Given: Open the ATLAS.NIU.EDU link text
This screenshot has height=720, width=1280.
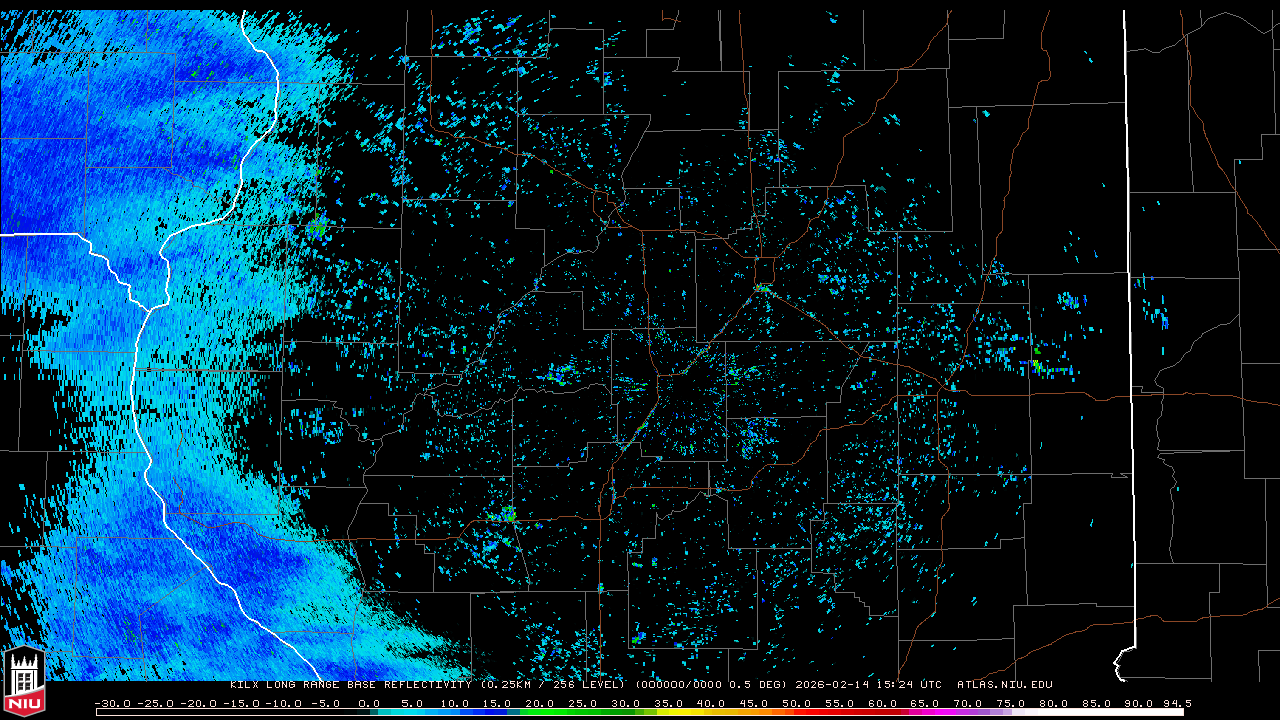Looking at the screenshot, I should click(1005, 685).
